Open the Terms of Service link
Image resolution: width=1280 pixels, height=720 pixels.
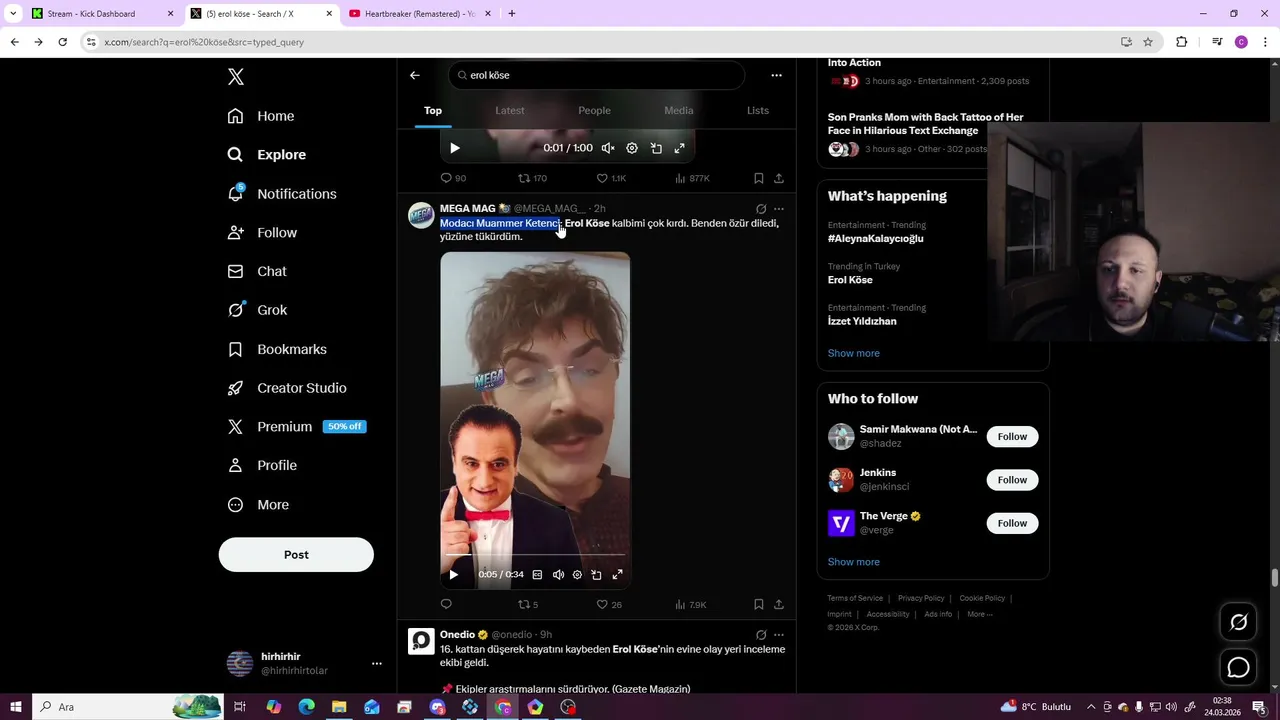(x=855, y=598)
